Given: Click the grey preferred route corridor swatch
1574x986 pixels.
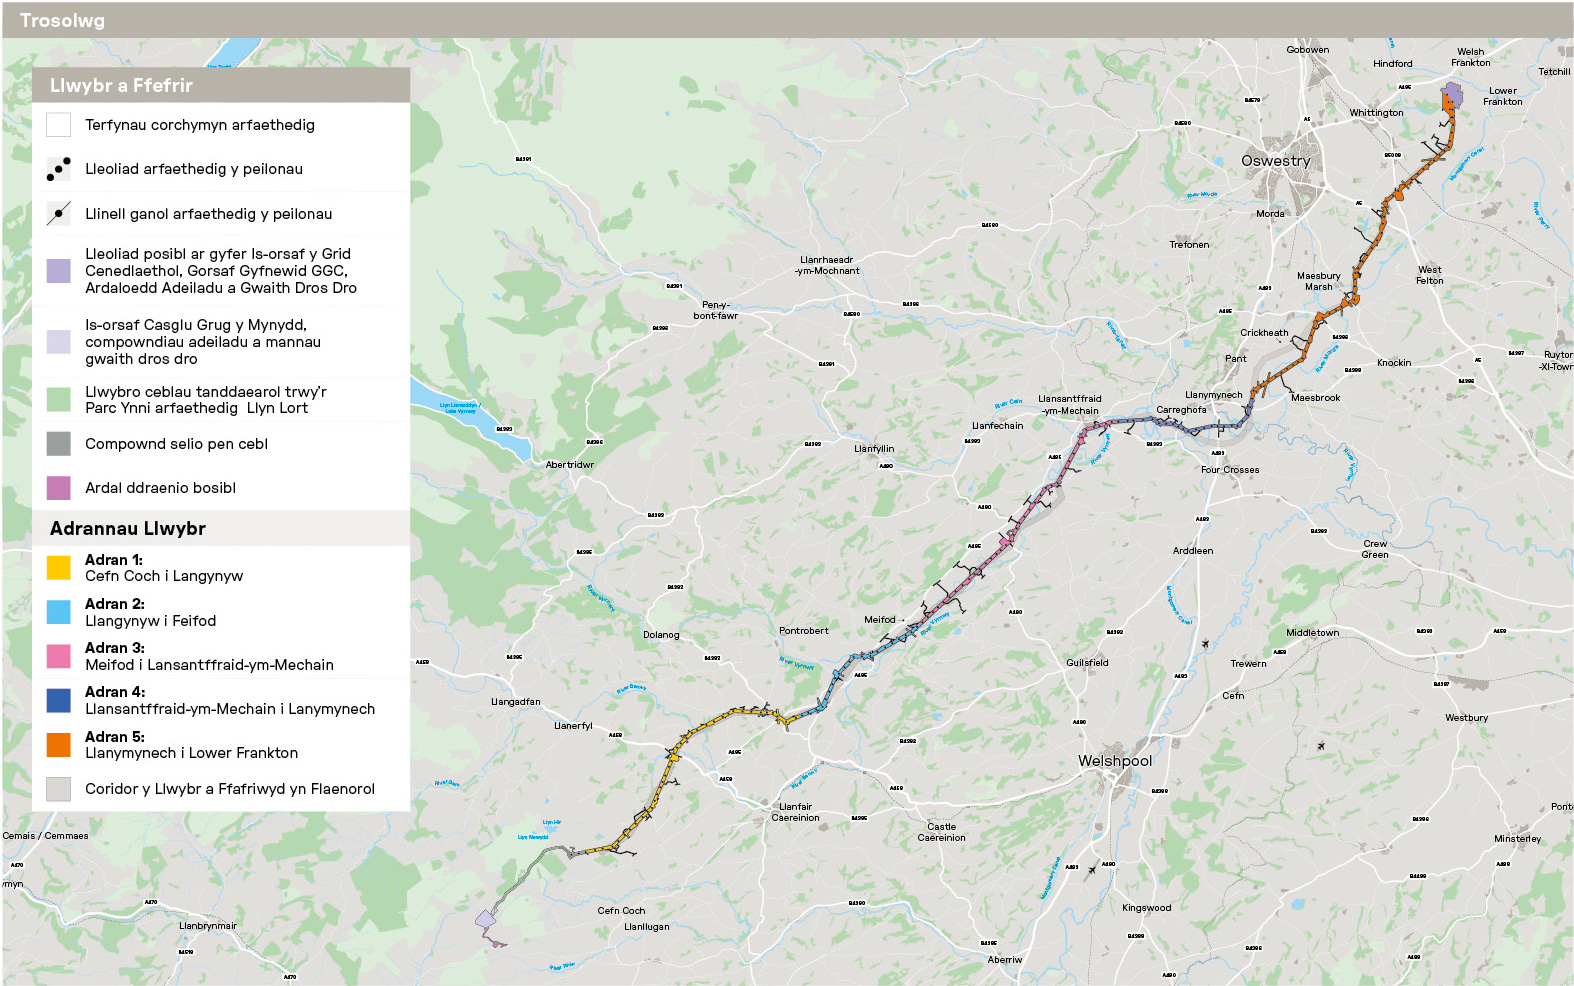Looking at the screenshot, I should (59, 789).
